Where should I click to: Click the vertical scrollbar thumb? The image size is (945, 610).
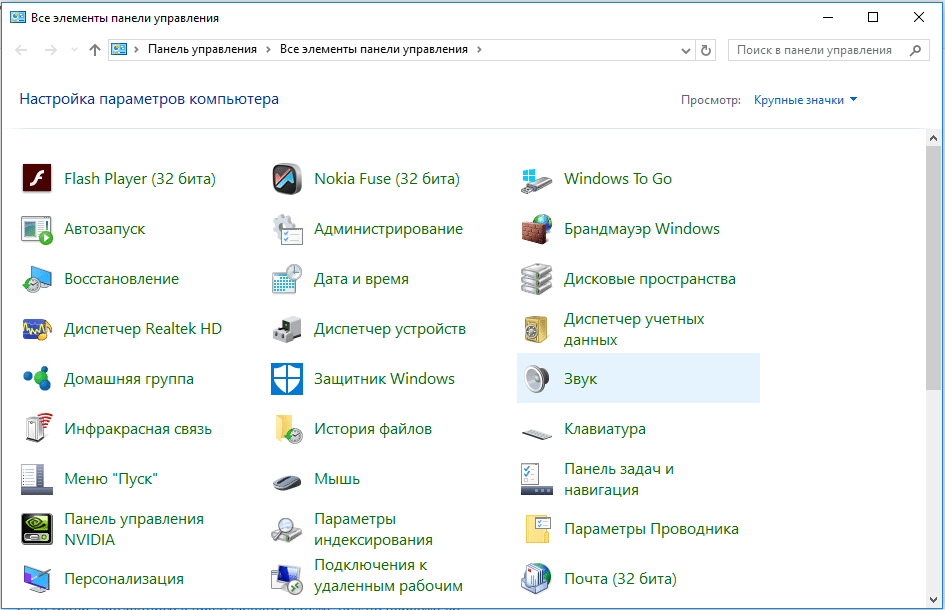[x=934, y=268]
